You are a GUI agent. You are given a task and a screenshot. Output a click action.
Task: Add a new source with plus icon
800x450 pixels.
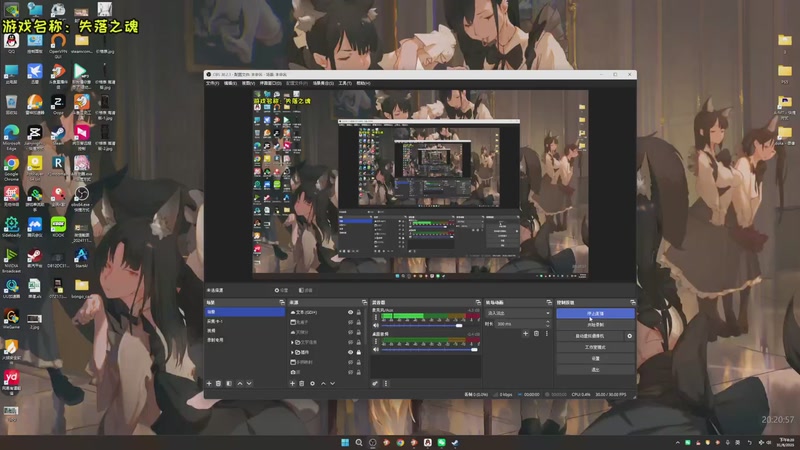click(x=292, y=384)
